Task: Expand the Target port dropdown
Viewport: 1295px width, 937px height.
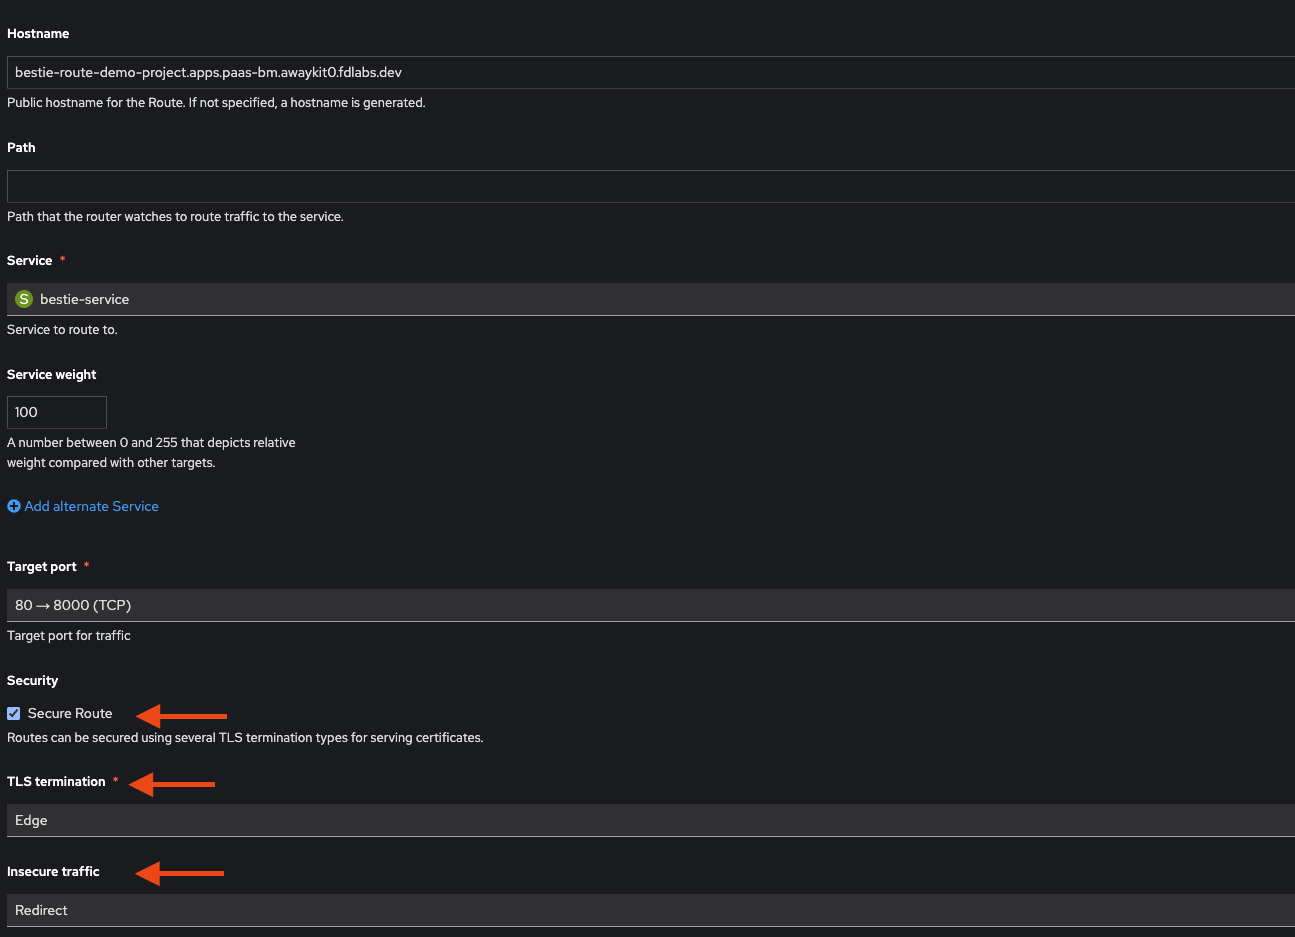Action: pyautogui.click(x=651, y=605)
